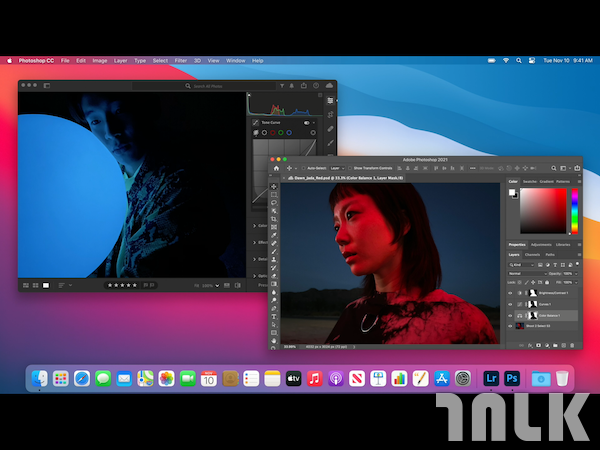Viewport: 600px width, 450px height.
Task: Switch to the Adjustments tab
Action: click(x=541, y=245)
